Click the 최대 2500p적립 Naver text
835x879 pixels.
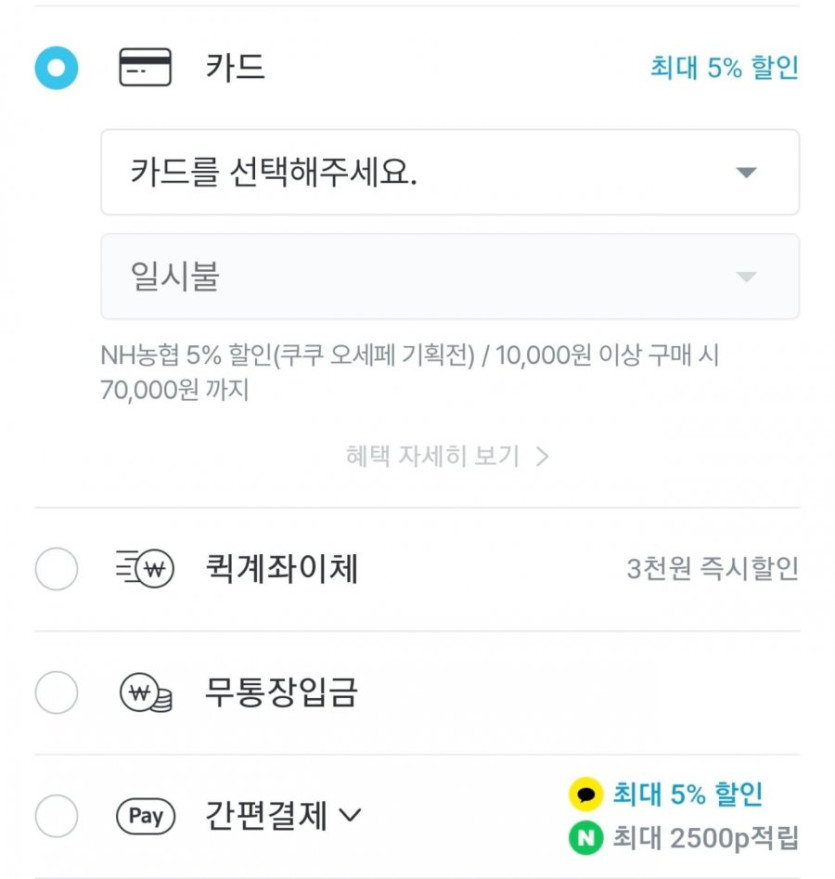(x=705, y=838)
